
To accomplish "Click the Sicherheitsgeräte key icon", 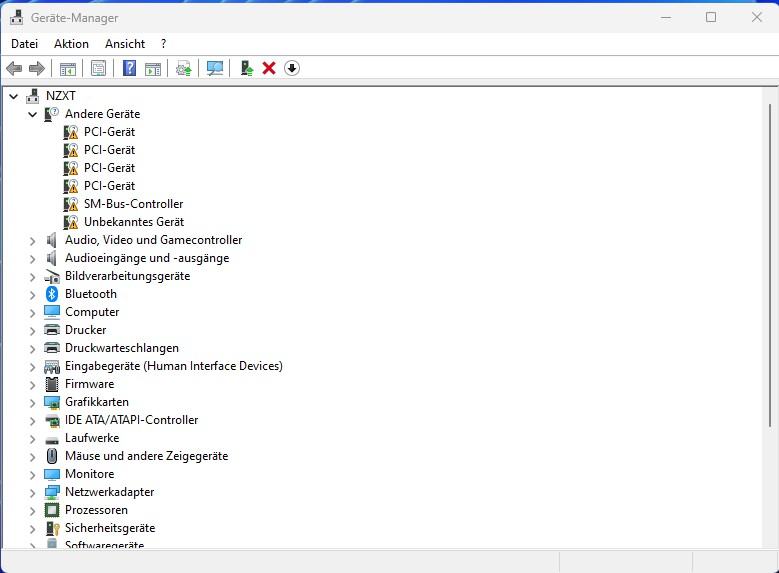I will coord(52,528).
